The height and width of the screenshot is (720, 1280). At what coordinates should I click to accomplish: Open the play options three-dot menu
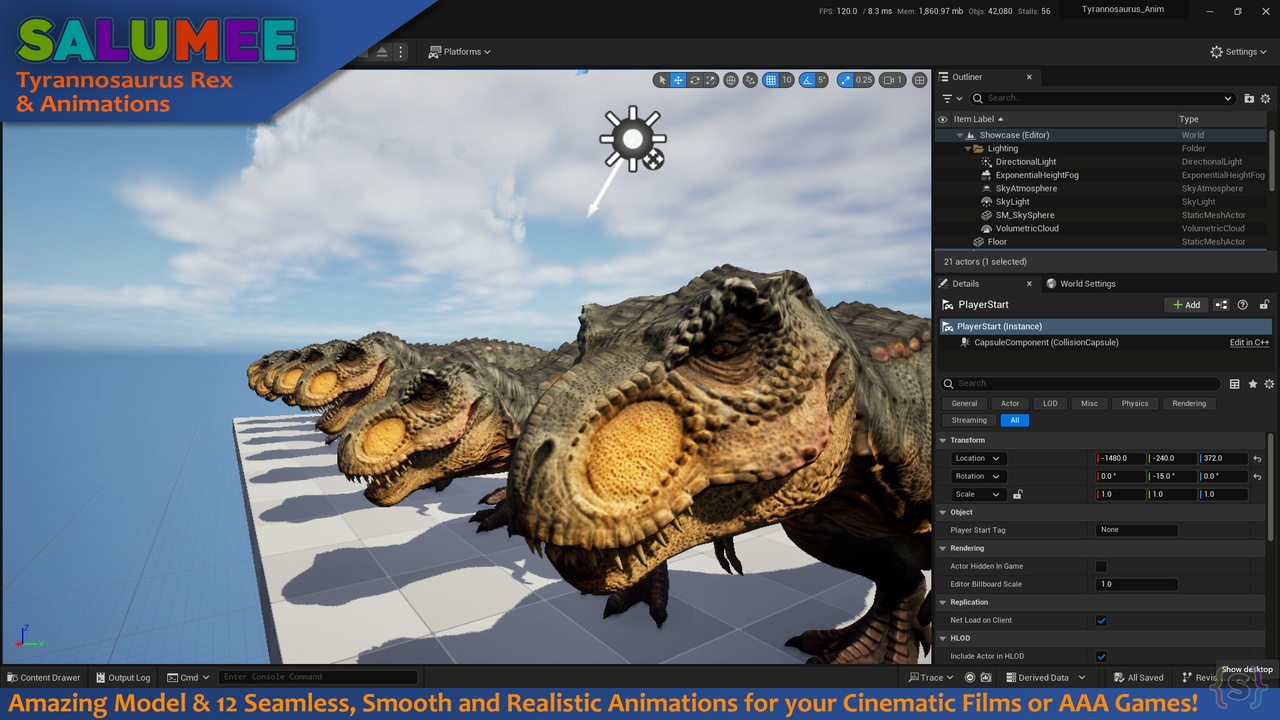401,52
